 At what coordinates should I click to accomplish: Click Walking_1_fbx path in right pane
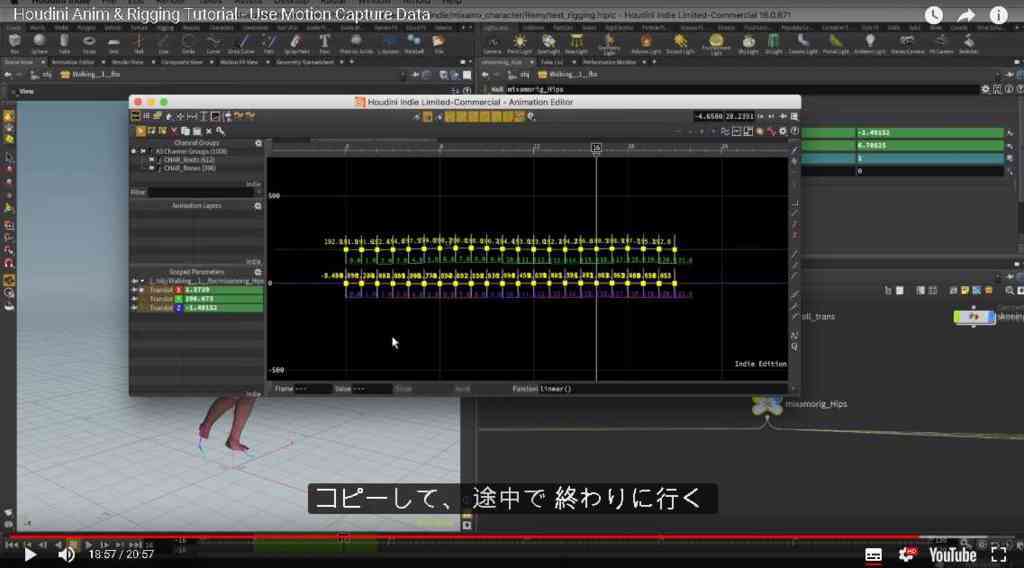point(569,75)
